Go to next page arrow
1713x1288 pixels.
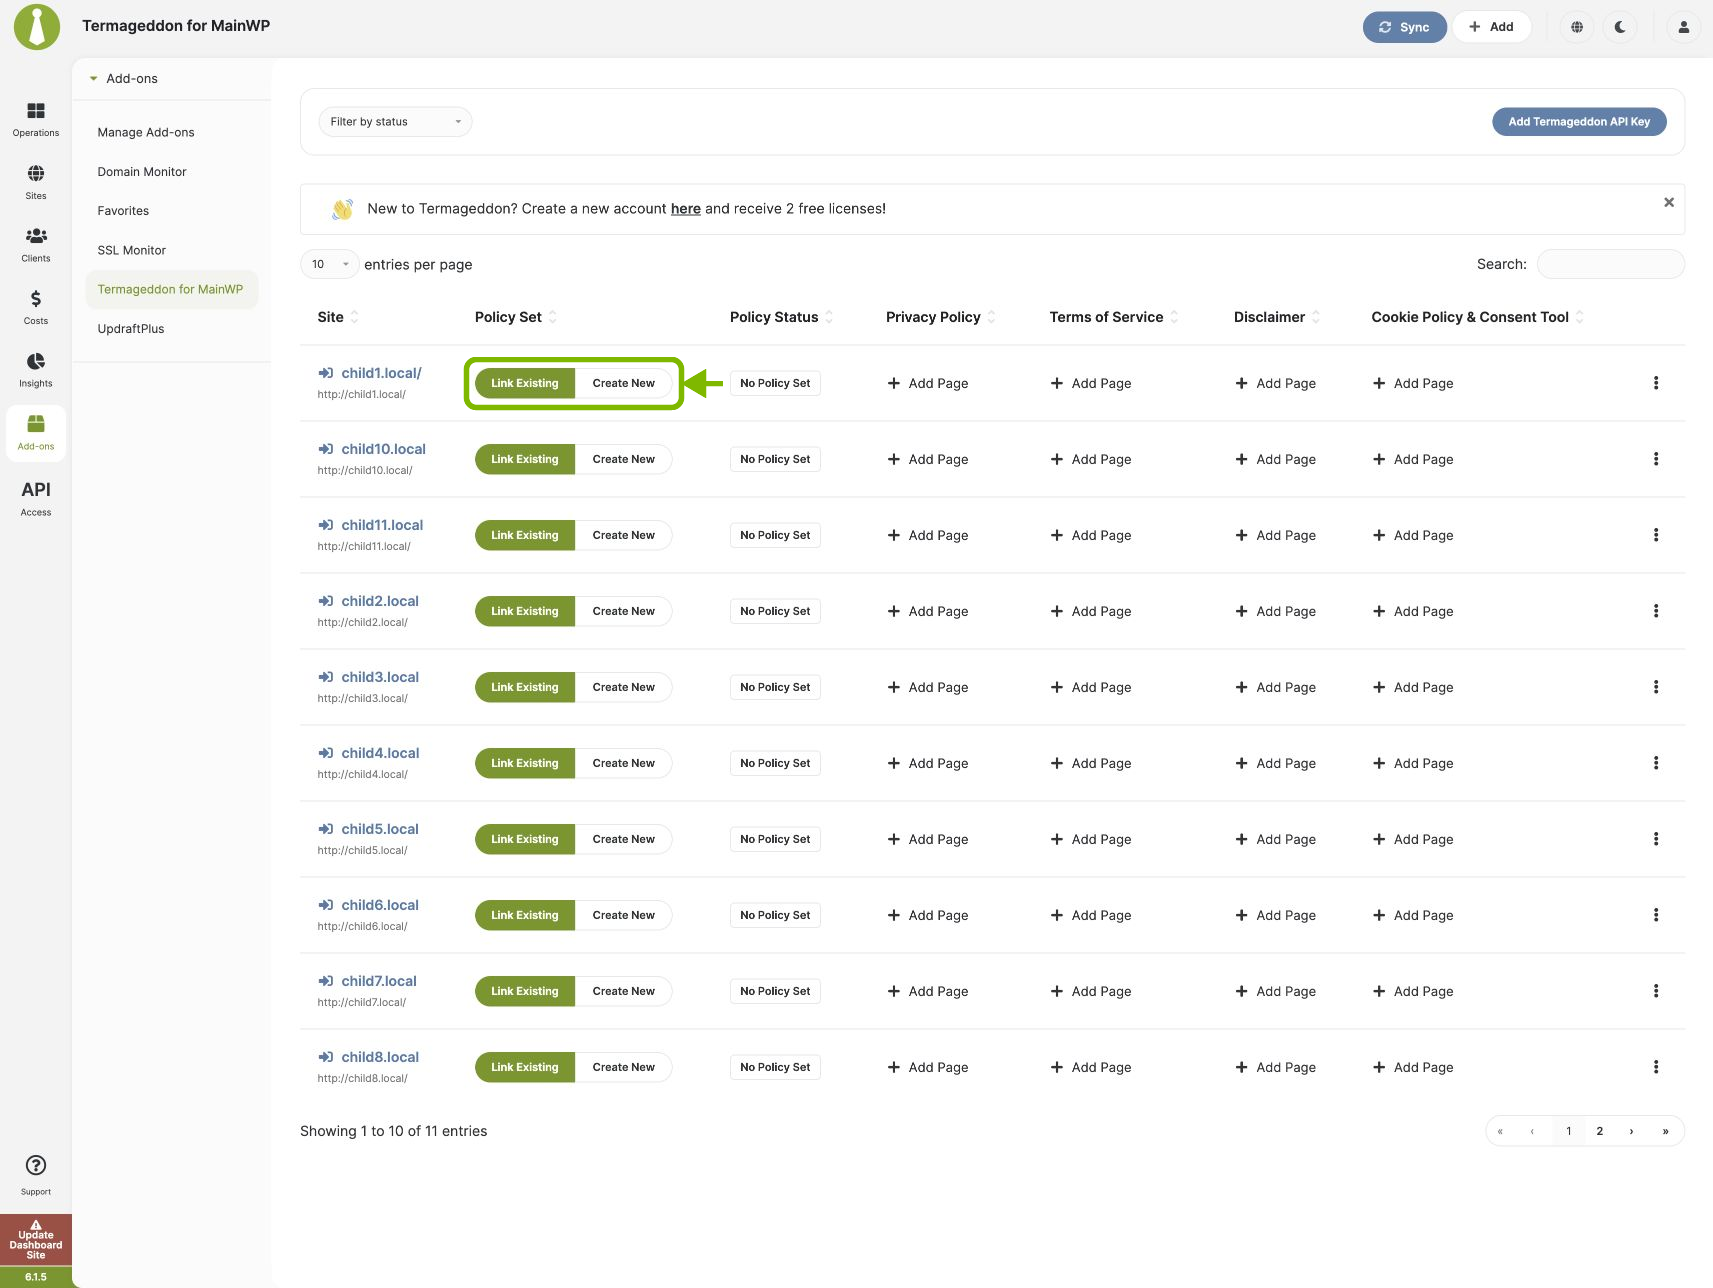(x=1632, y=1131)
